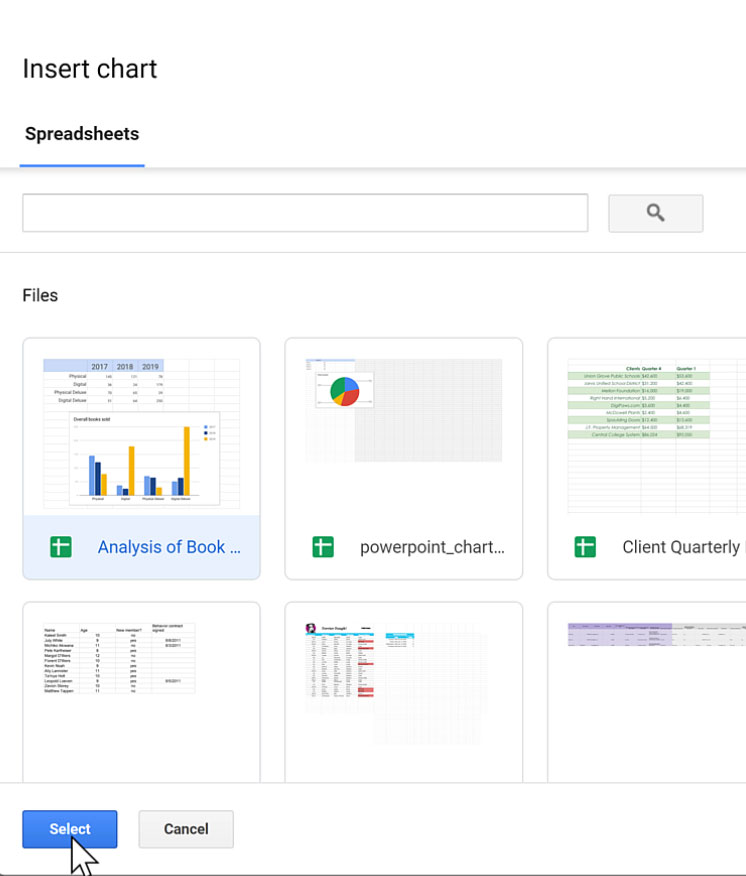Select the thumbnail with red-highlighted spreadsheet rows

[403, 690]
